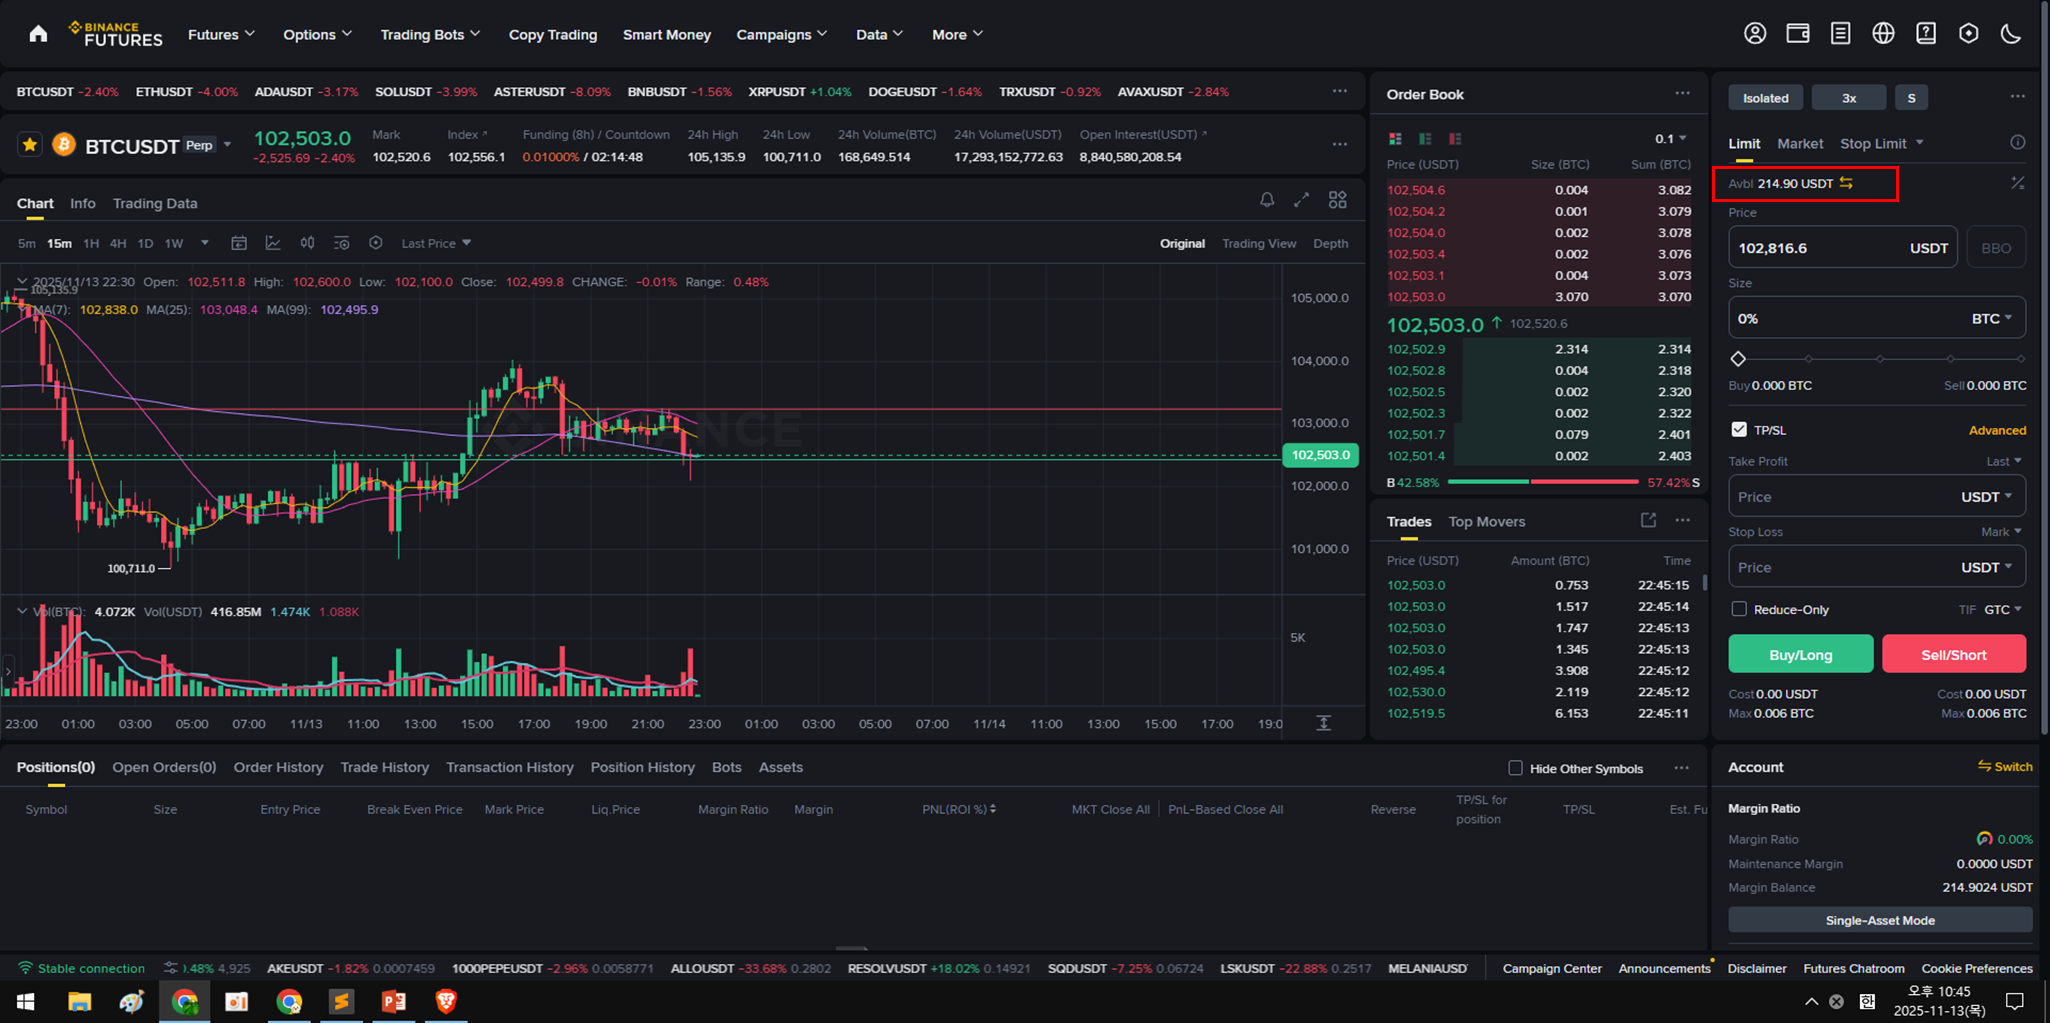Show the combined buy/sell order book view
The image size is (2050, 1023).
1395,138
